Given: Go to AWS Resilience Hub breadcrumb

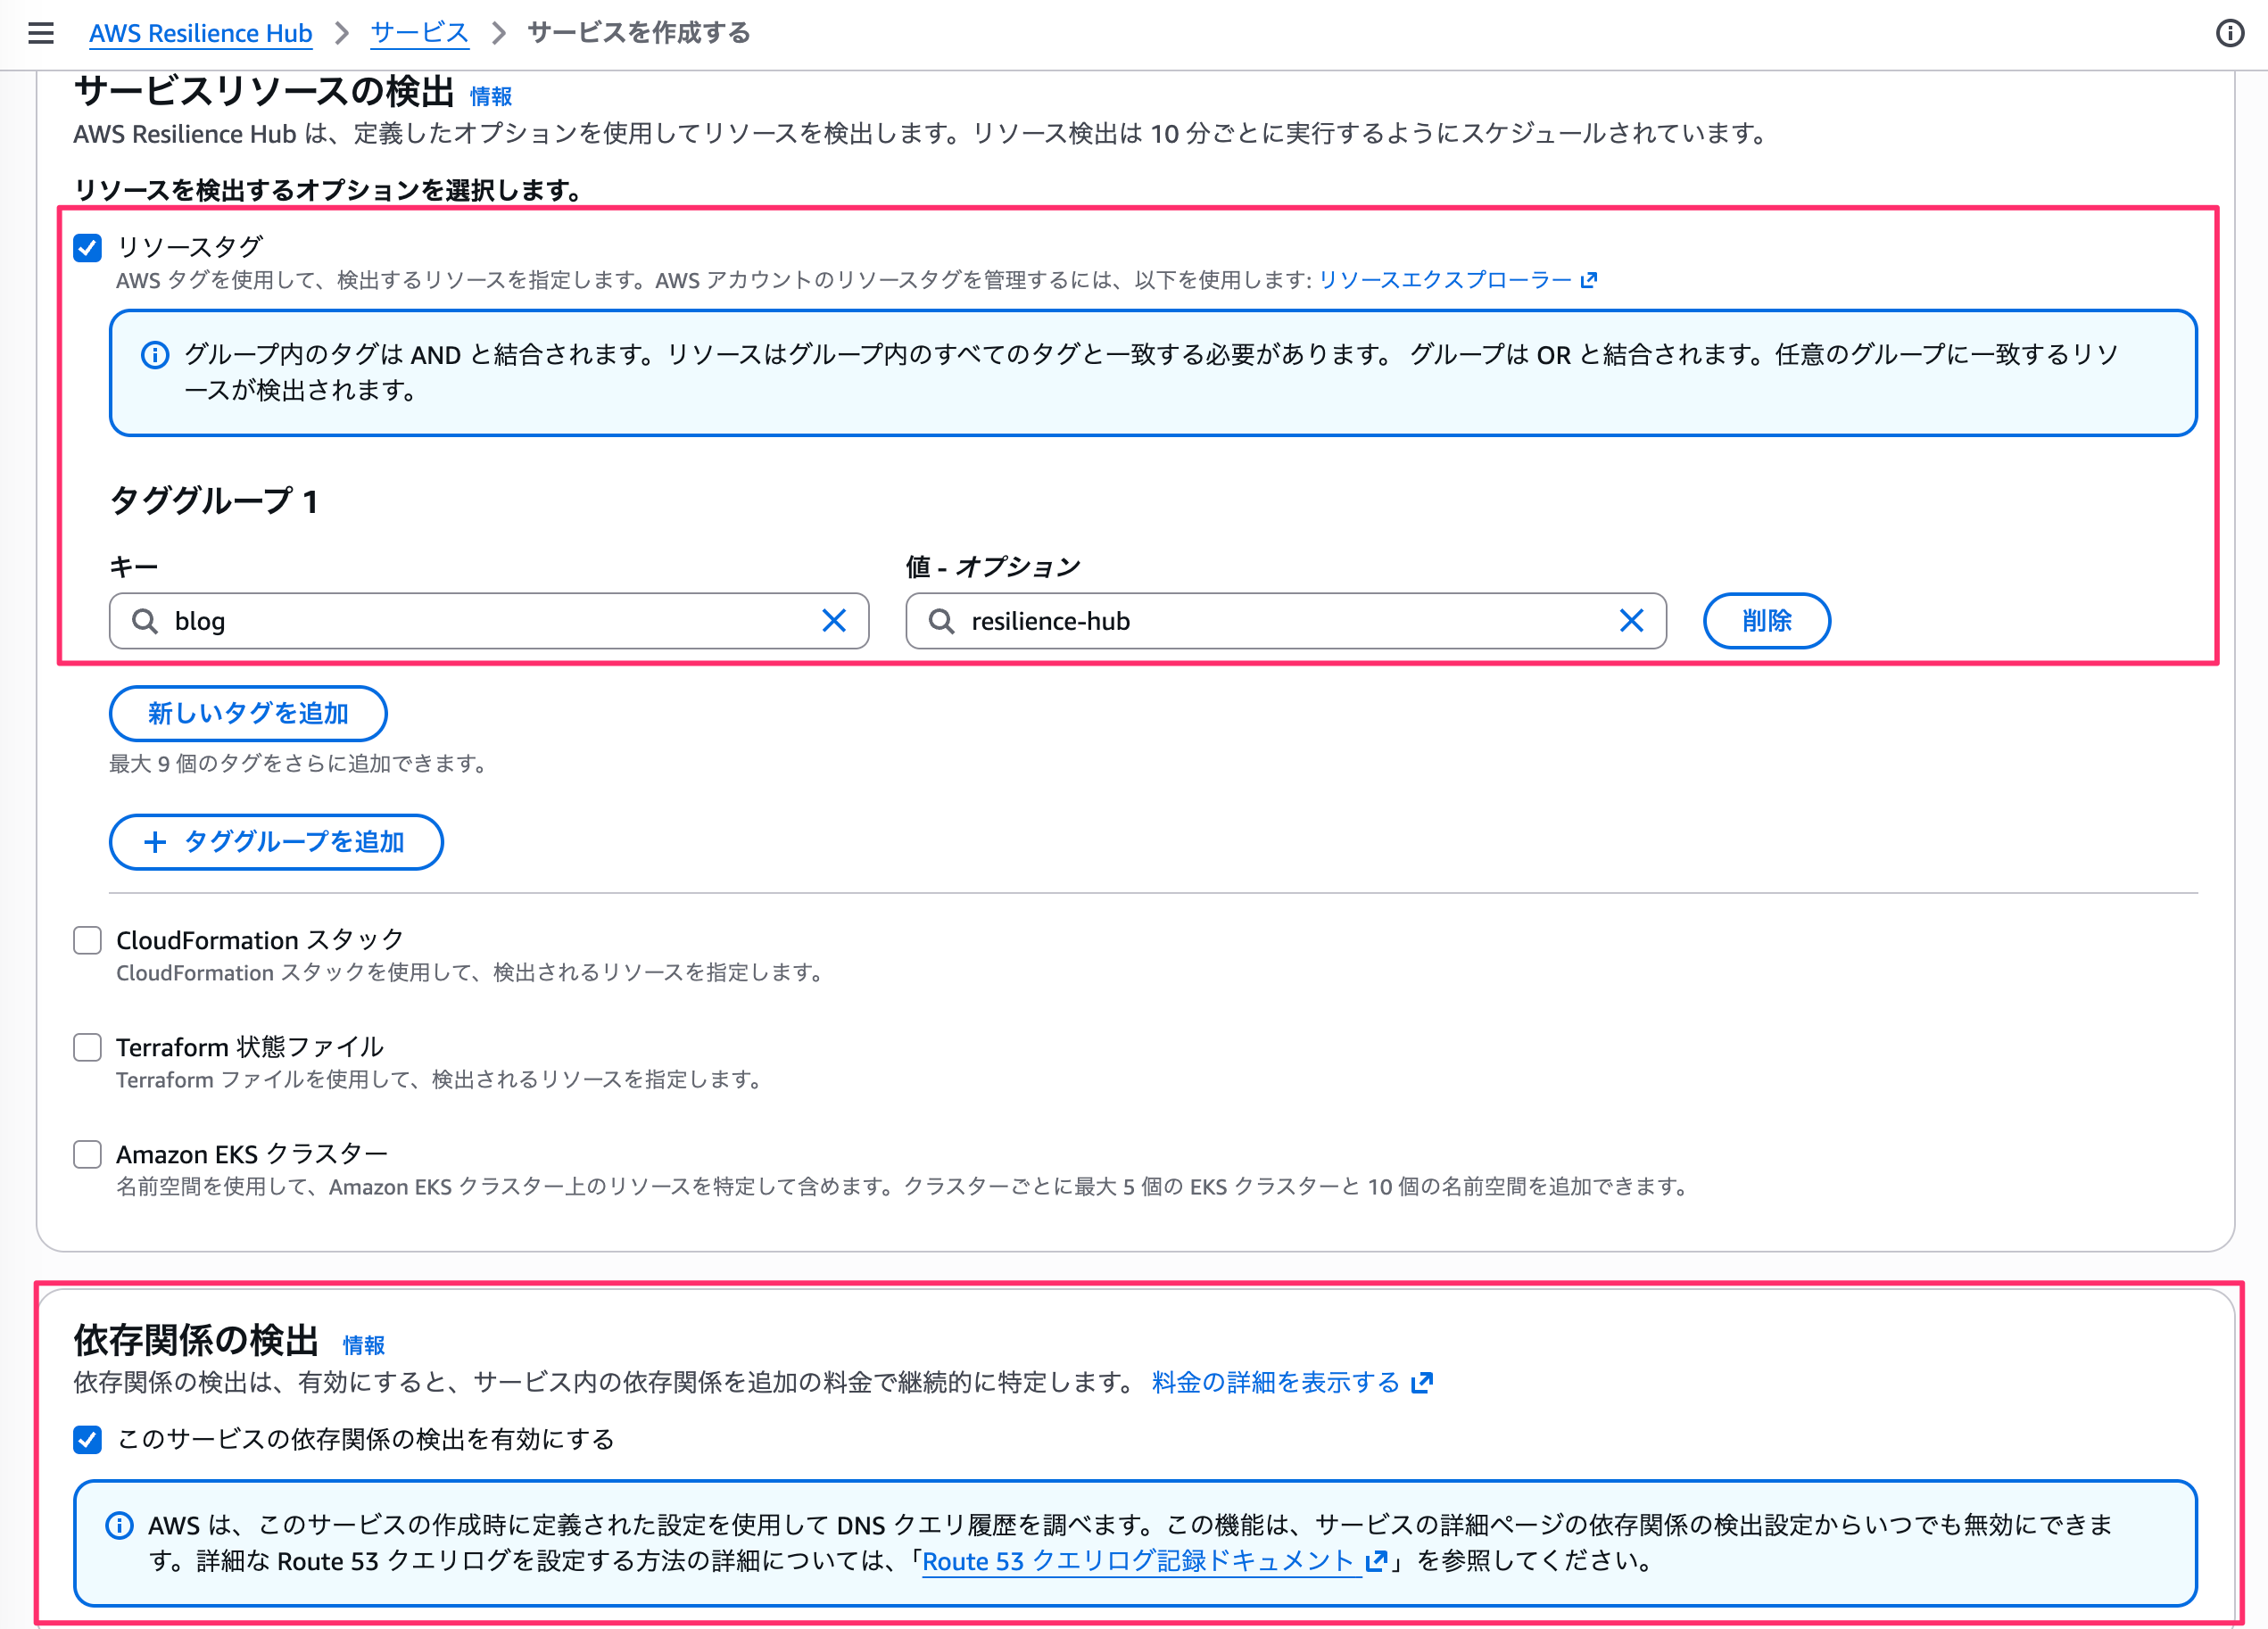Looking at the screenshot, I should (201, 33).
